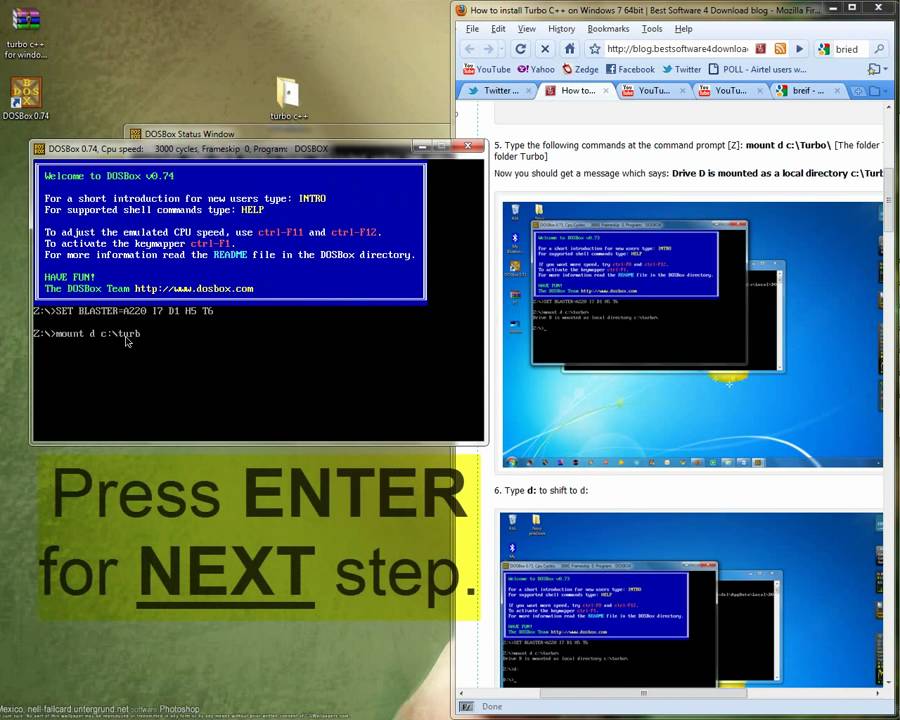Click the URL address field
900x720 pixels.
pos(677,49)
